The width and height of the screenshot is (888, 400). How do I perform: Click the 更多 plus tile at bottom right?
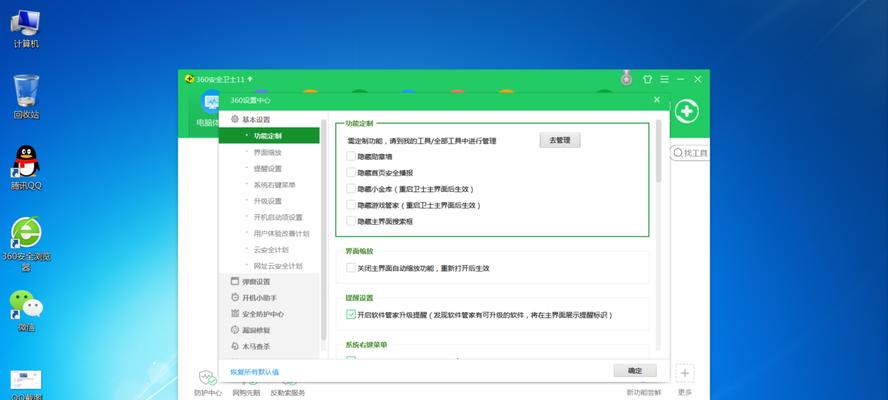pos(685,373)
